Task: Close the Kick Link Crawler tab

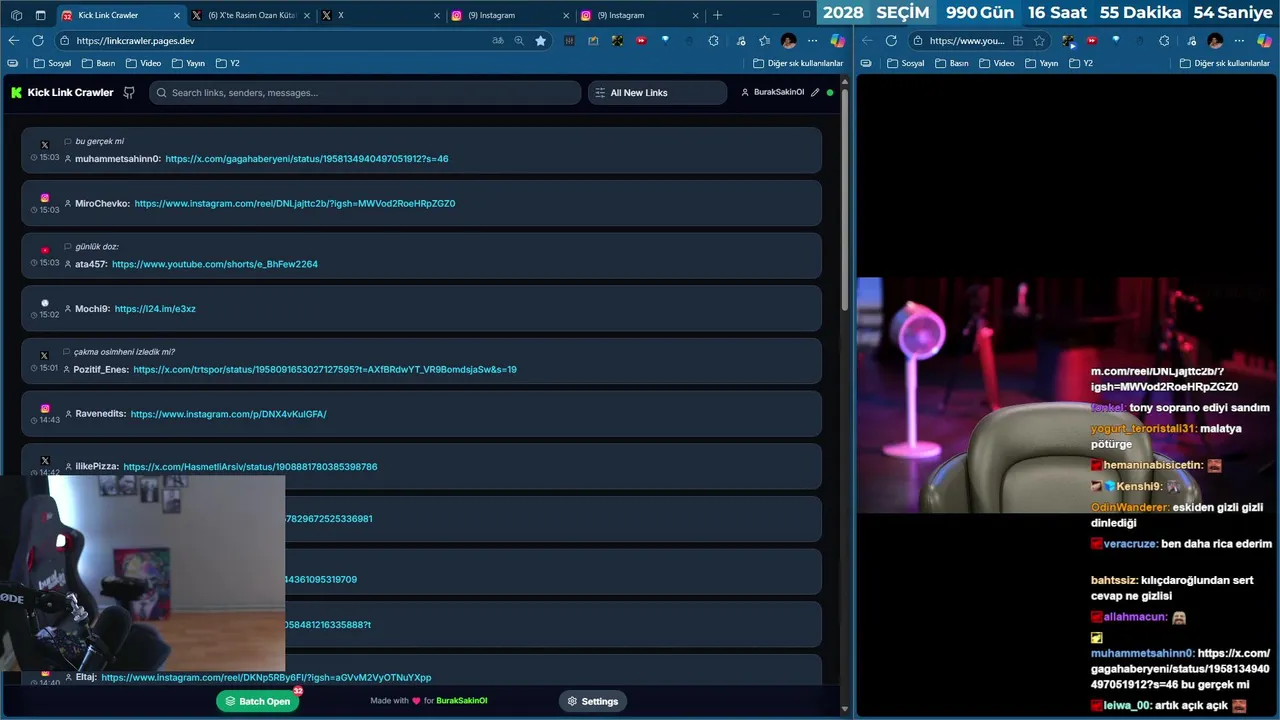Action: tap(177, 15)
